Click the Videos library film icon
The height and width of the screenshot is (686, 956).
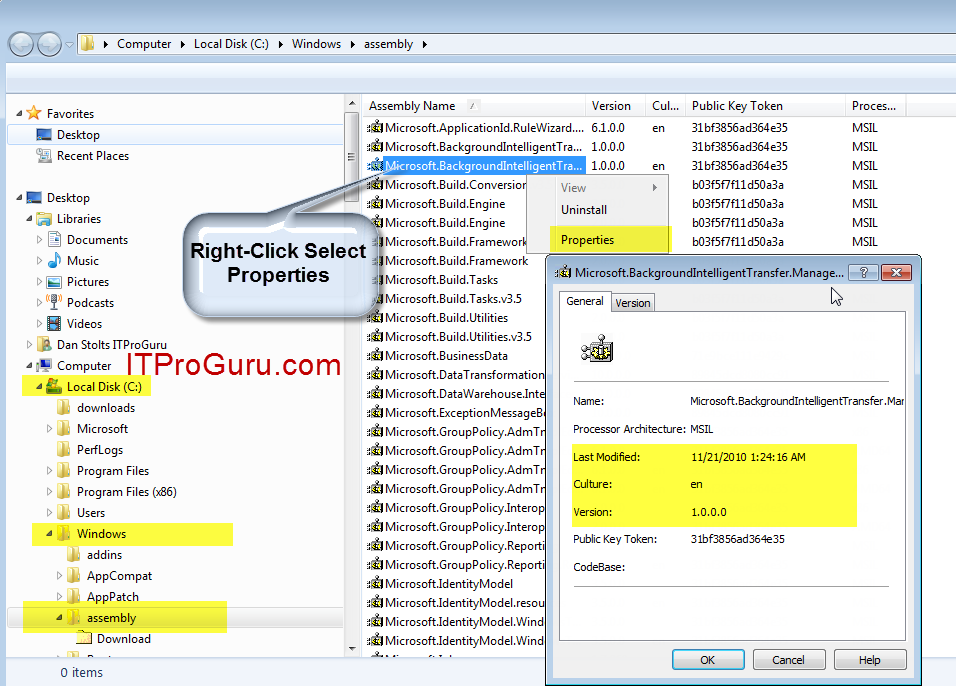point(54,323)
